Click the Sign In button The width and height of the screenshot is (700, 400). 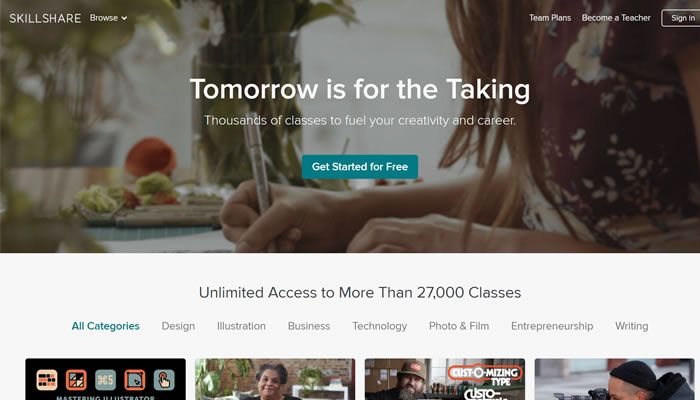(x=681, y=18)
